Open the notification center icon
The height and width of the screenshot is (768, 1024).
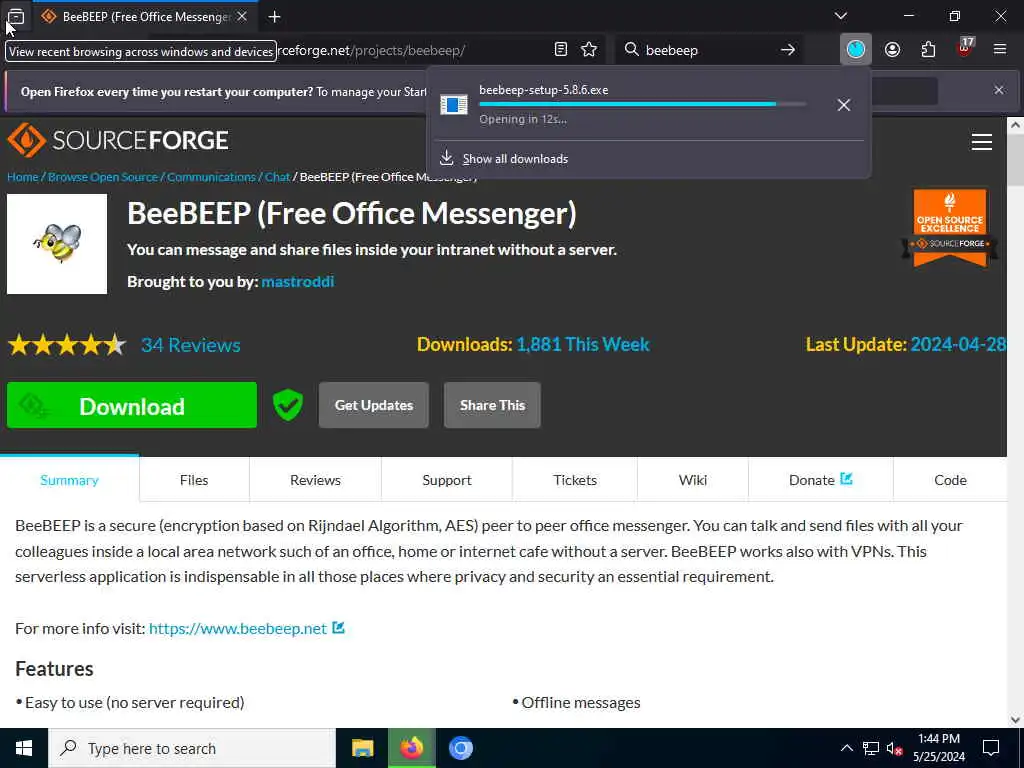[x=991, y=748]
